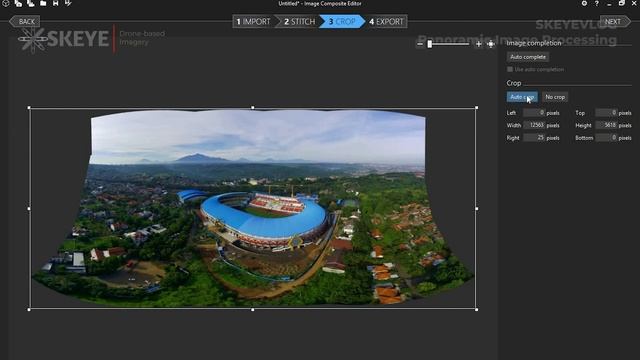
Task: Click the blue stadium in the panorama preview
Action: point(263,220)
